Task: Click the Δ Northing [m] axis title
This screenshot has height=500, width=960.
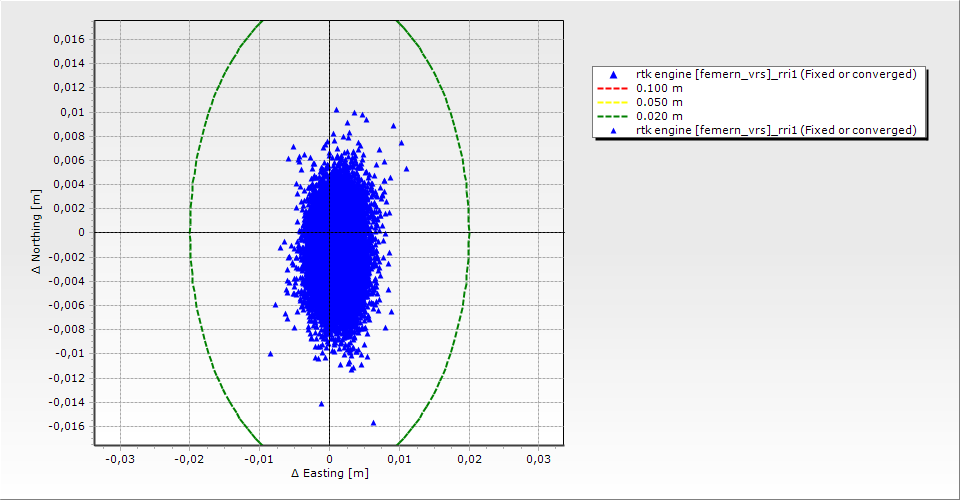Action: pyautogui.click(x=38, y=232)
